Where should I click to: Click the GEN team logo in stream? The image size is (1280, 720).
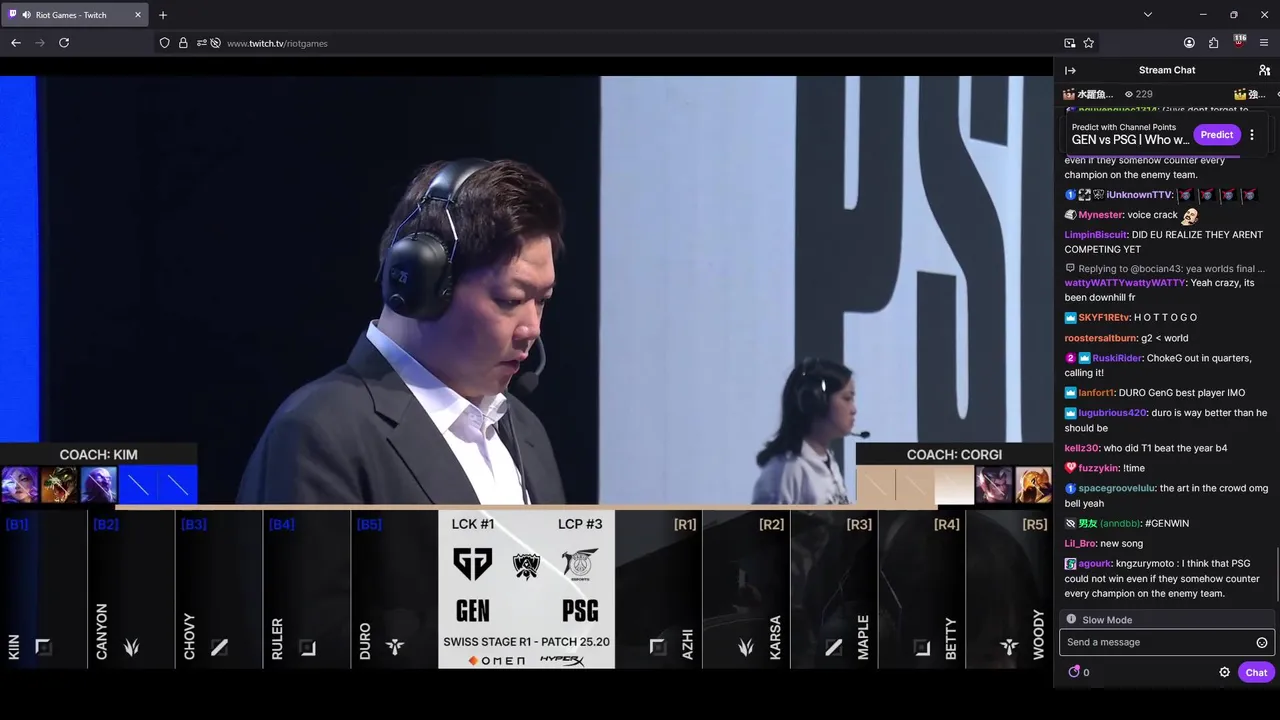pyautogui.click(x=472, y=563)
